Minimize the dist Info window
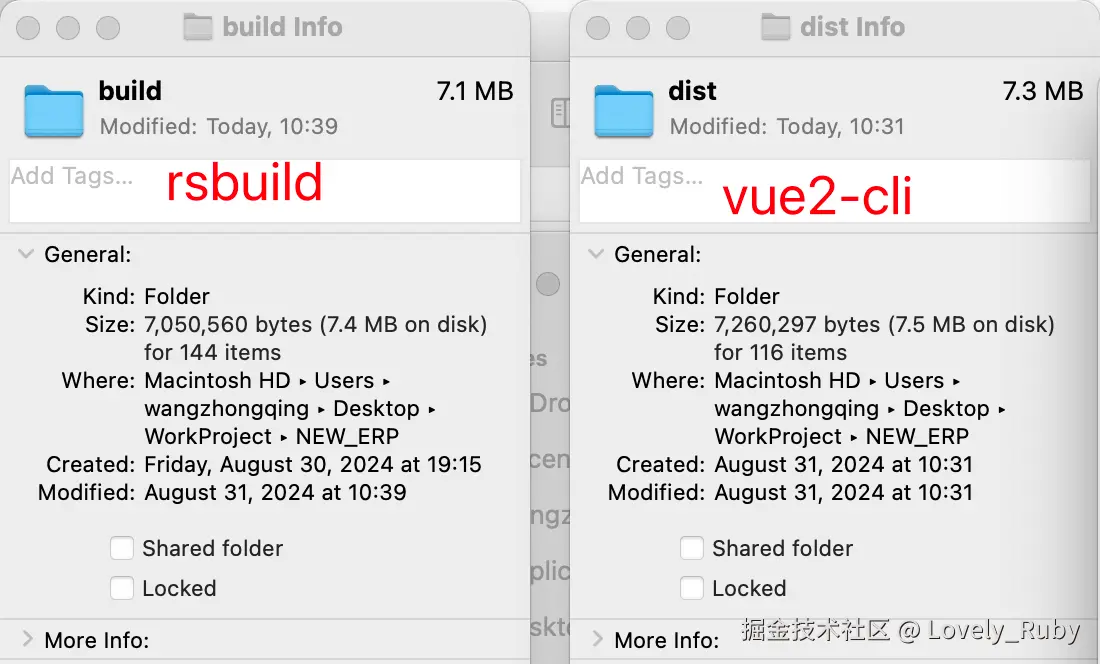The height and width of the screenshot is (664, 1100). tap(638, 28)
